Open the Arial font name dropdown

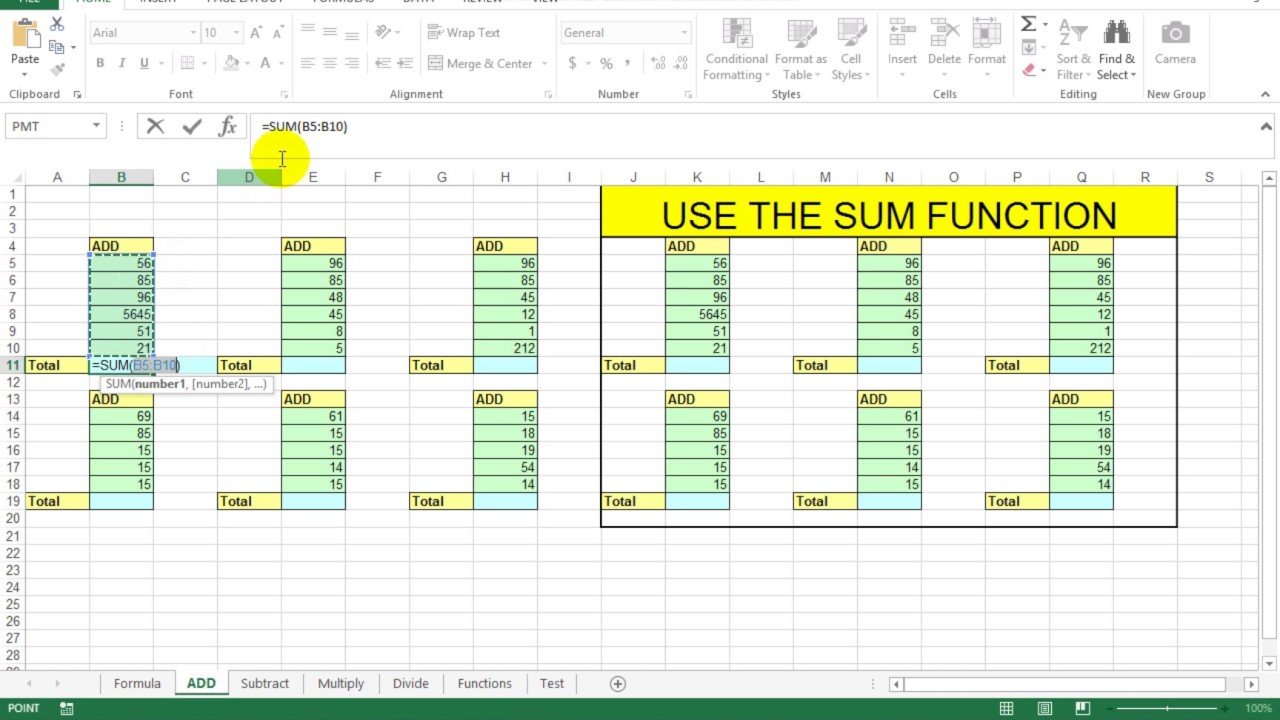click(193, 33)
